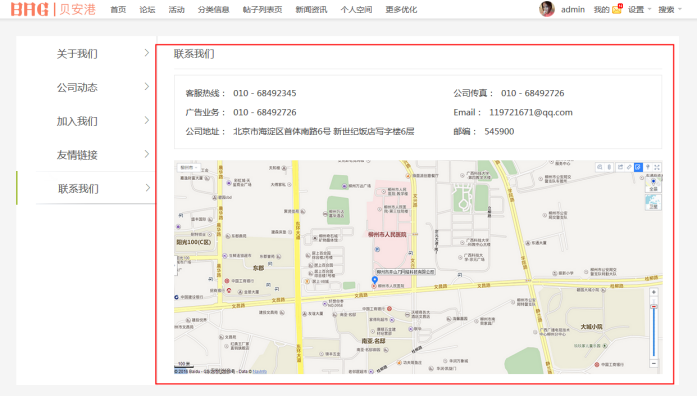Open the city selector dropdown on map

(189, 167)
